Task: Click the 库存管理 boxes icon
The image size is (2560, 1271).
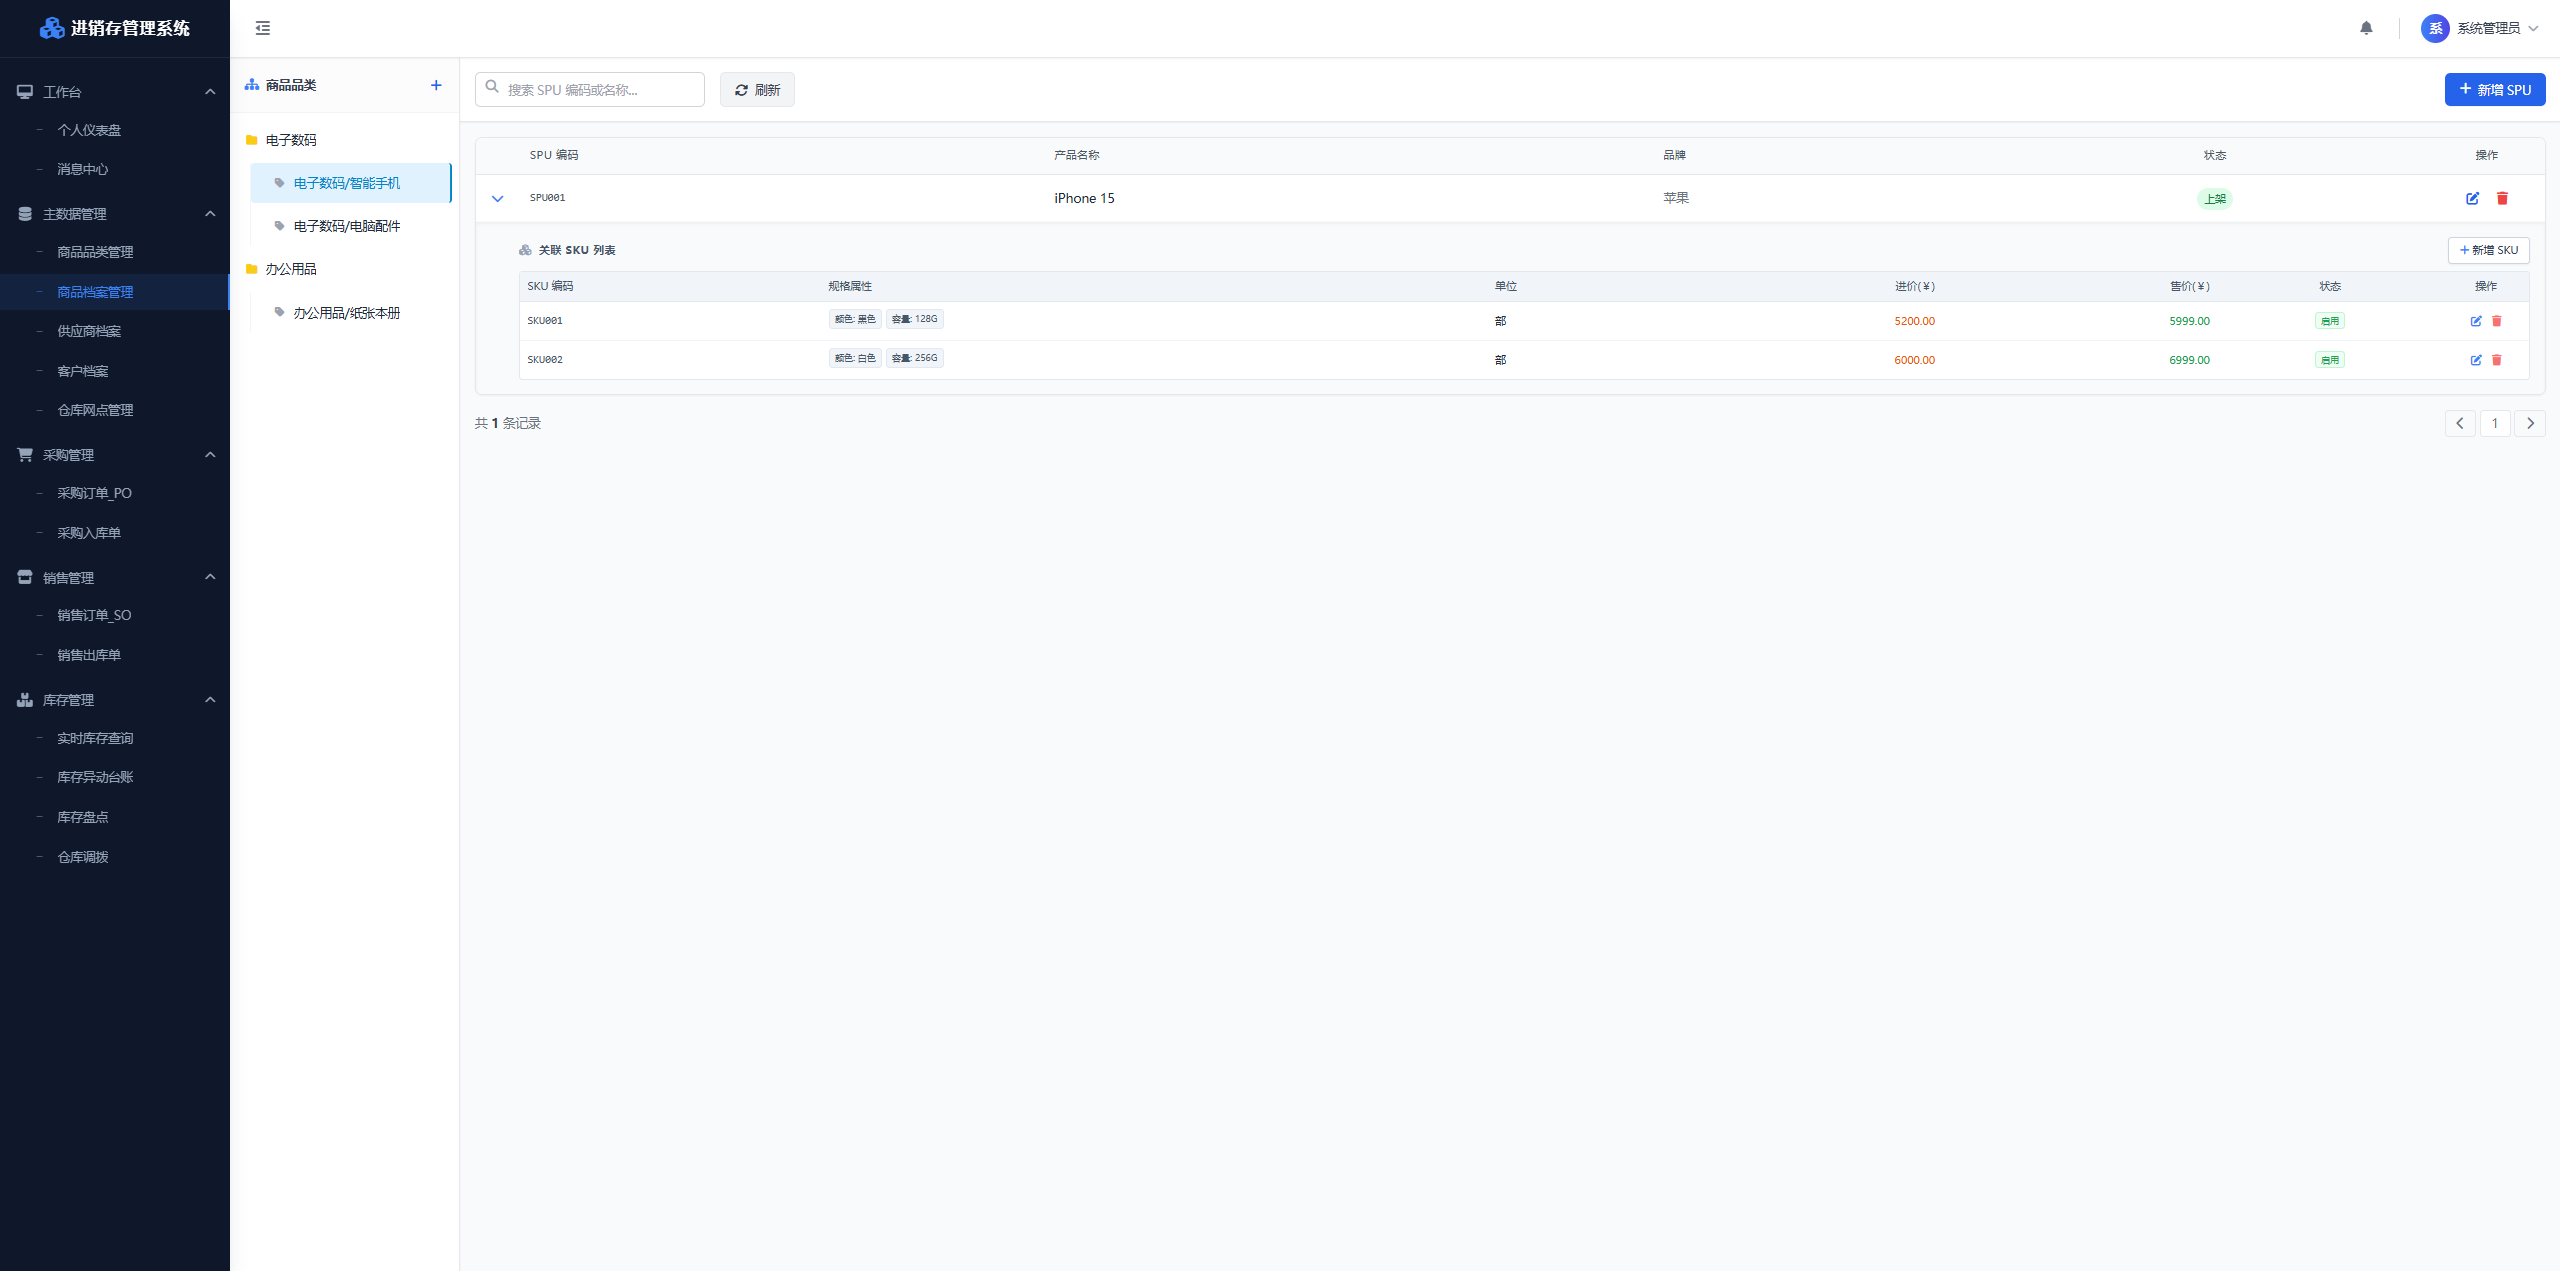Action: tap(25, 699)
